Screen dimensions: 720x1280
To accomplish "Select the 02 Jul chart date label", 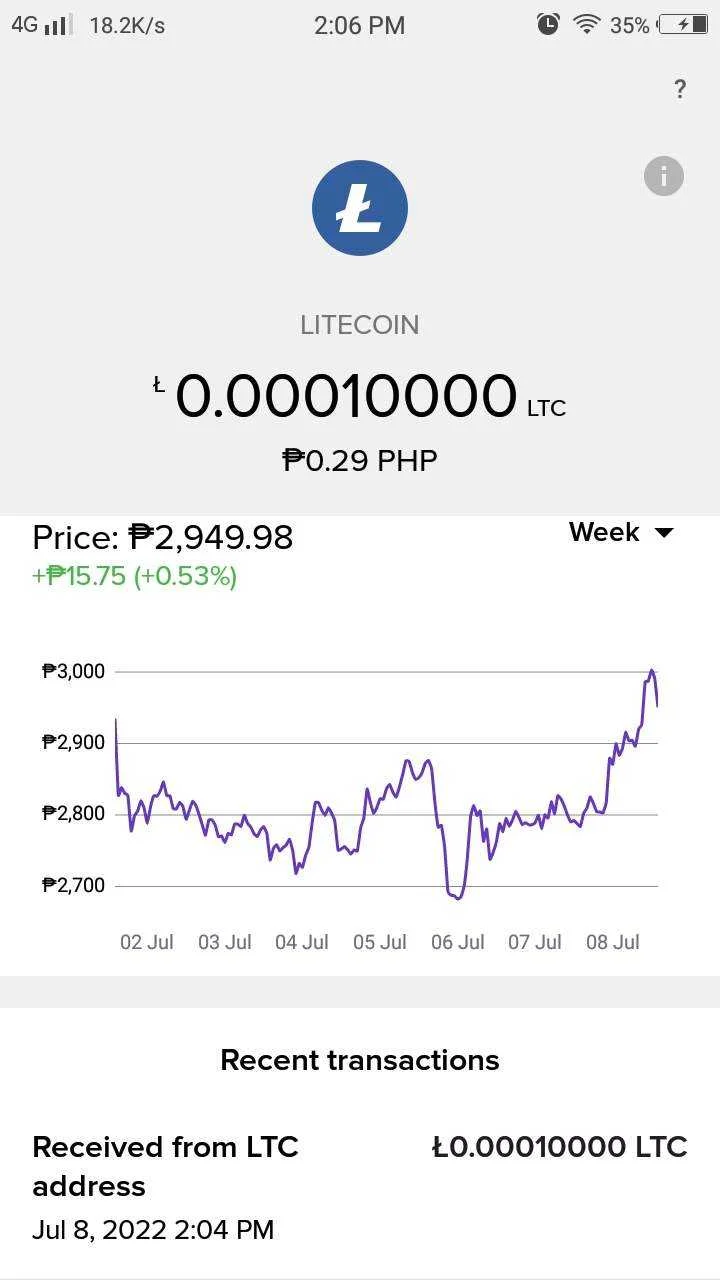I will tap(147, 942).
